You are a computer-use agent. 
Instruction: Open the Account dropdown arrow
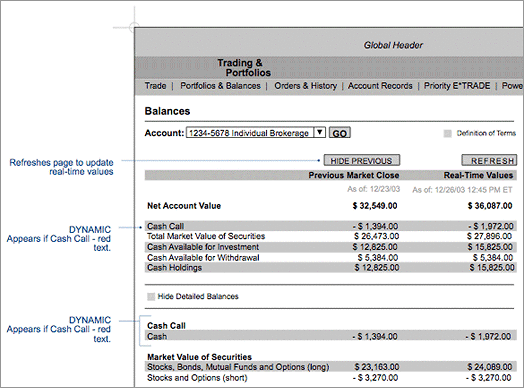(x=319, y=132)
